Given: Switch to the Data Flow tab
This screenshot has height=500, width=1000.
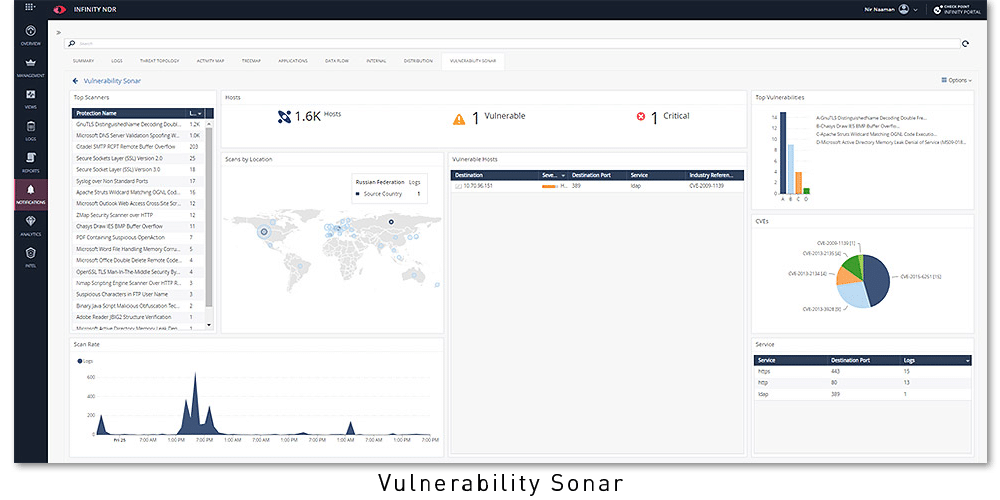Looking at the screenshot, I should click(x=337, y=61).
